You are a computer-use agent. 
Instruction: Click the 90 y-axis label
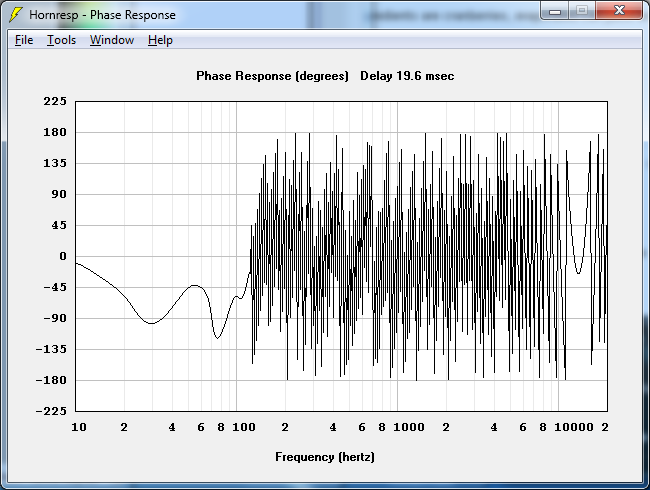click(x=59, y=194)
